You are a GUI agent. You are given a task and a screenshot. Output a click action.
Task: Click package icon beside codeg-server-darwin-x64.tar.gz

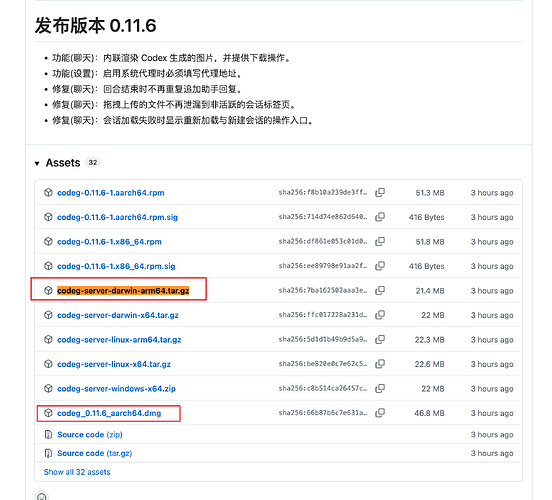click(x=48, y=315)
